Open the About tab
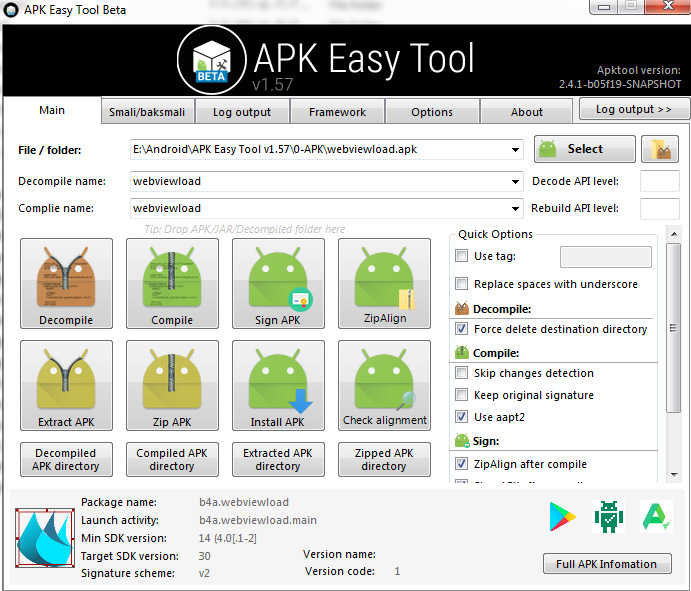The height and width of the screenshot is (591, 691). pyautogui.click(x=527, y=112)
